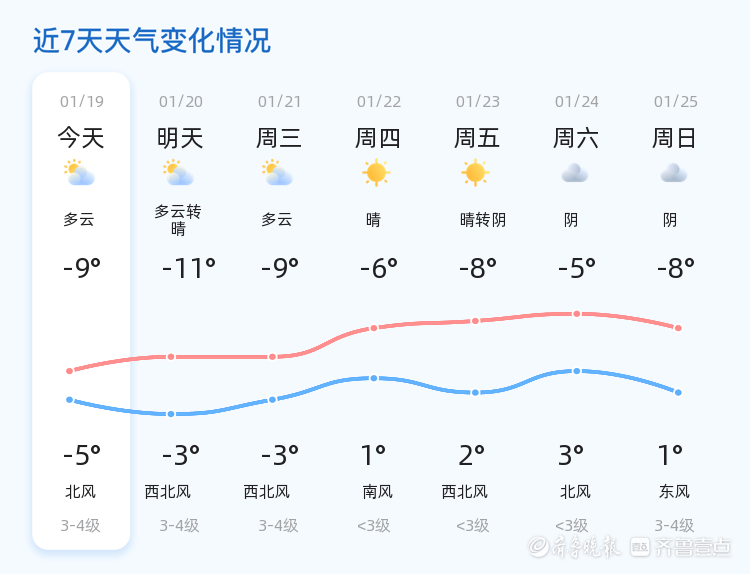Click the 齐鲁壹点 watermark logo
This screenshot has height=574, width=750.
click(x=693, y=547)
